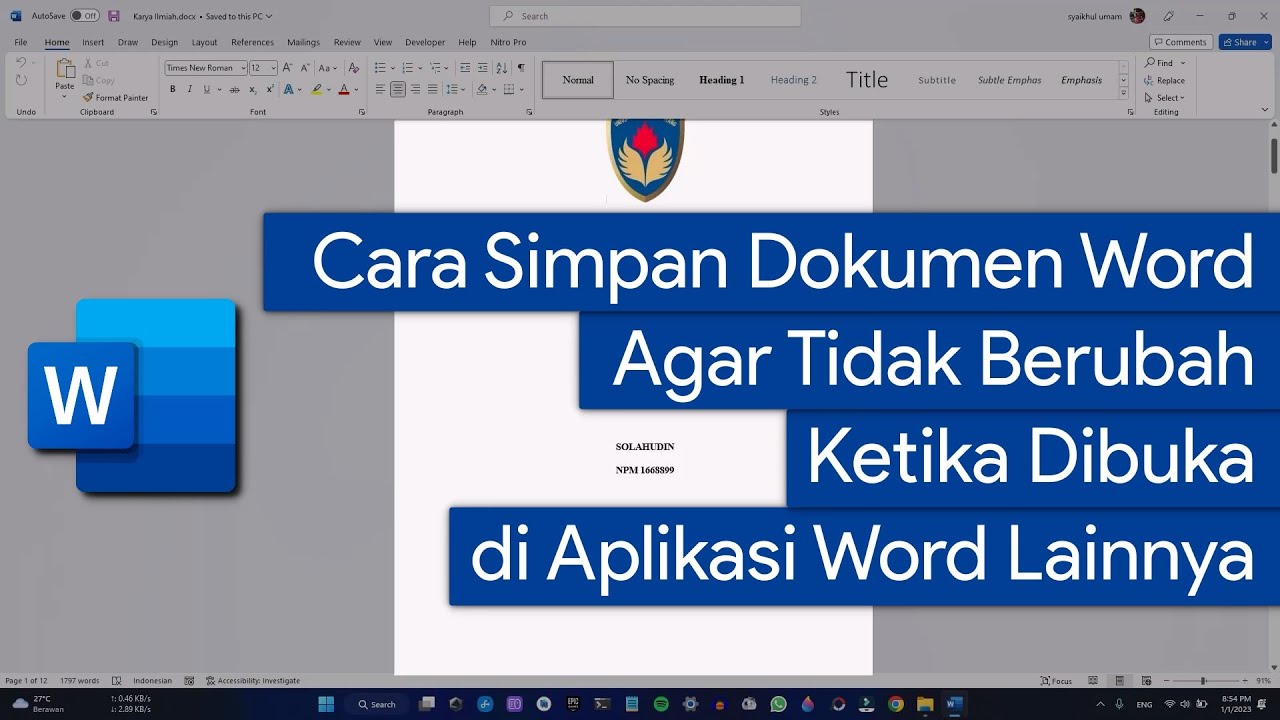This screenshot has height=720, width=1280.
Task: Open Spotify from the Windows taskbar
Action: [x=661, y=704]
